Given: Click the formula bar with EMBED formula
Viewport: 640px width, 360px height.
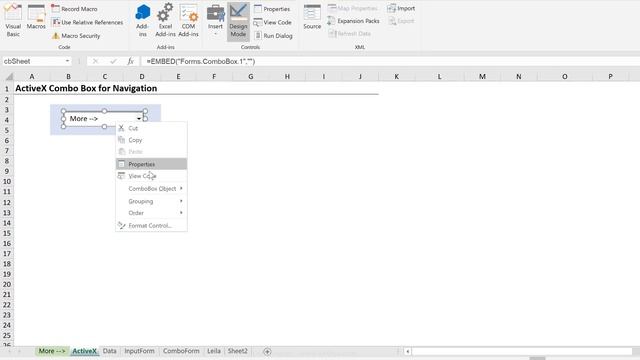Looking at the screenshot, I should [x=390, y=61].
